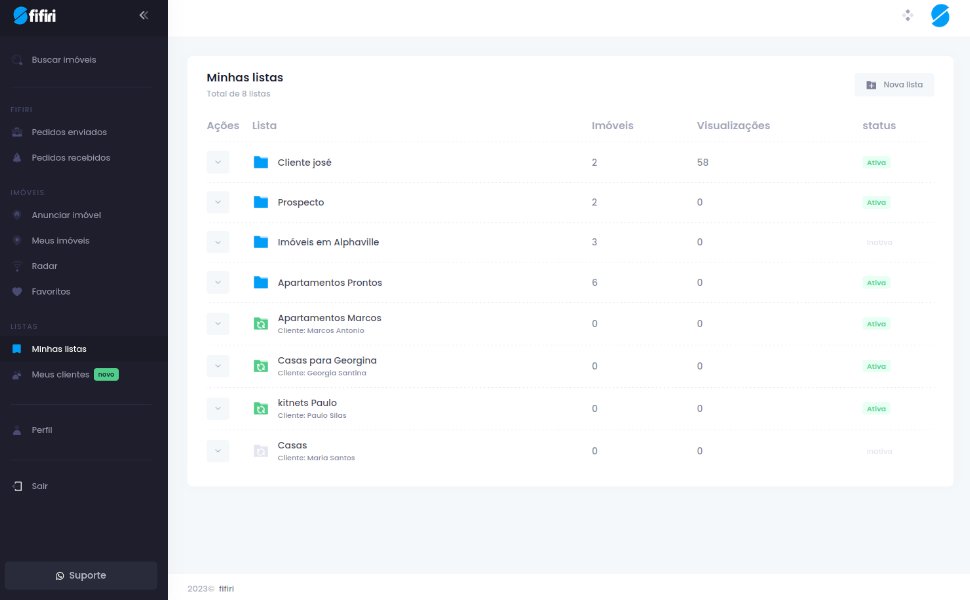This screenshot has height=600, width=970.
Task: Open Meus clientes menu item
Action: (60, 375)
